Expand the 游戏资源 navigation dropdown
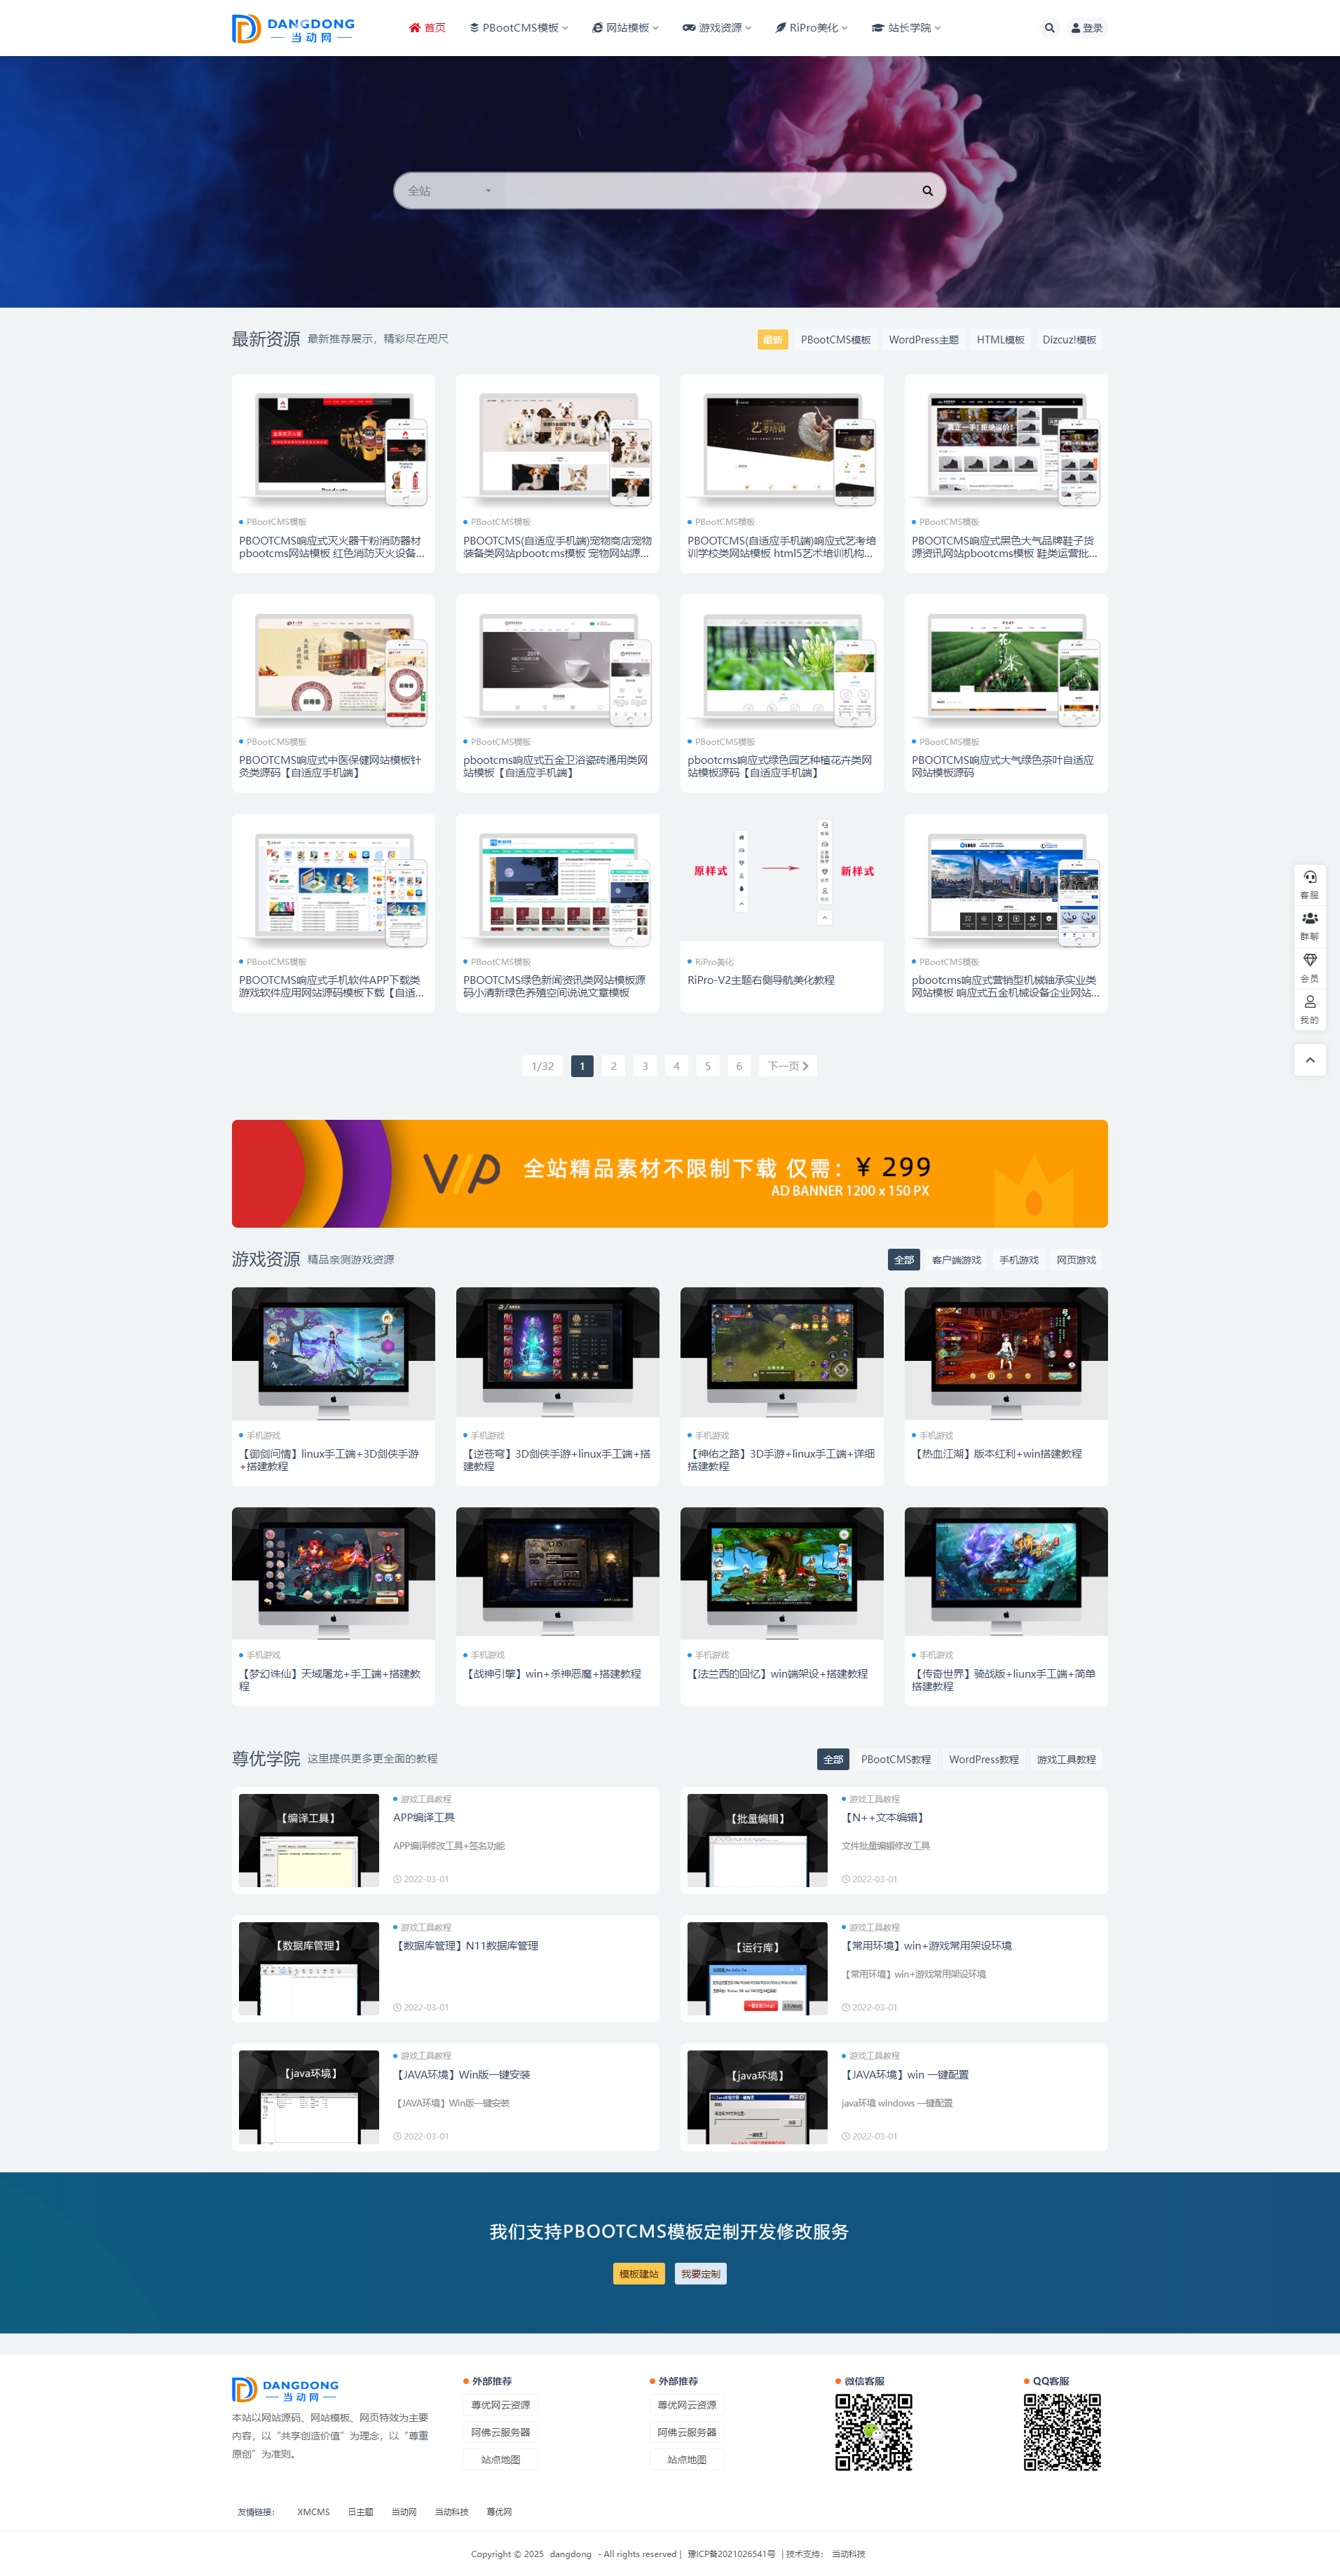Image resolution: width=1340 pixels, height=2576 pixels. [x=717, y=28]
